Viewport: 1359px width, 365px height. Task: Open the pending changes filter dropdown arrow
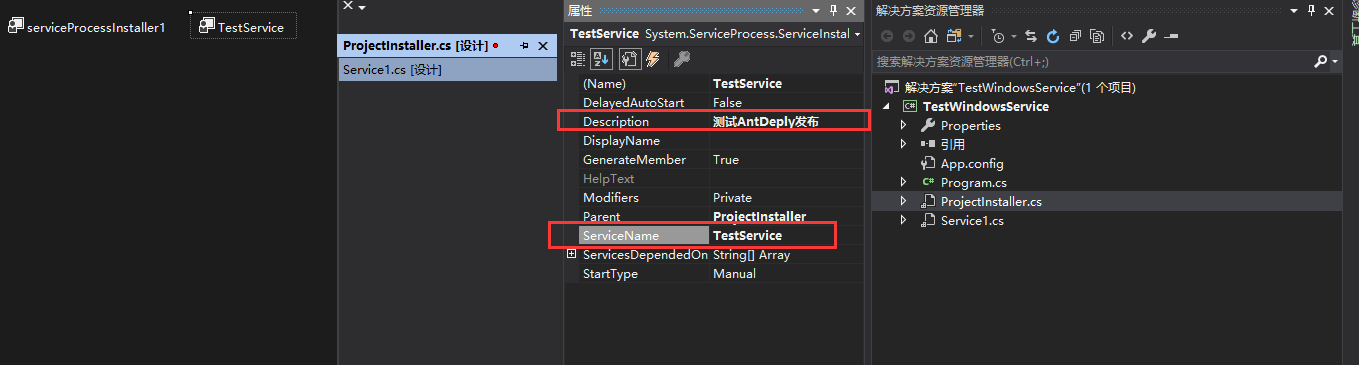[x=1014, y=36]
